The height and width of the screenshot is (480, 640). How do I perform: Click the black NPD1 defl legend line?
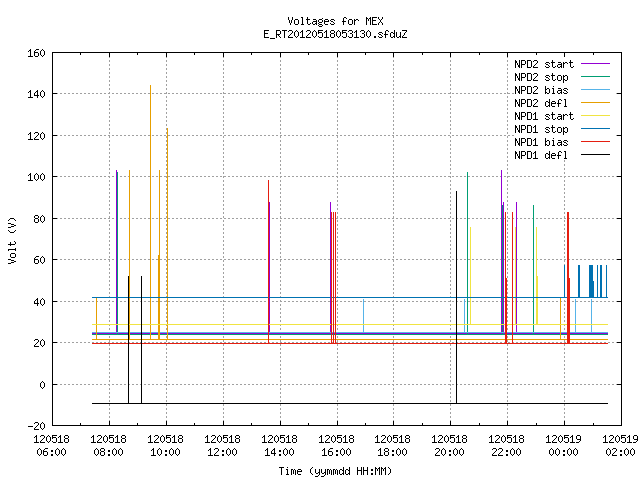coord(595,155)
